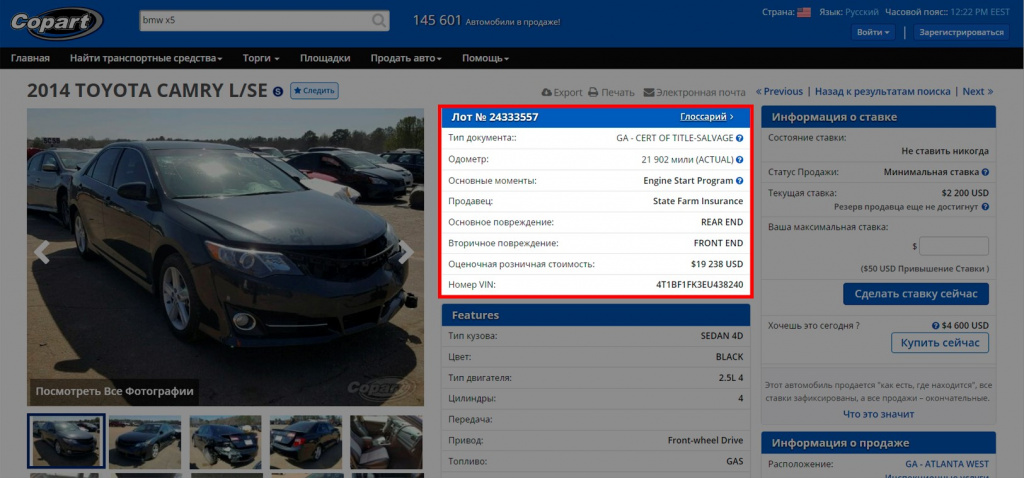Click the VIN number 4T1BF1FK3EU438240
This screenshot has height=478, width=1024.
(699, 285)
